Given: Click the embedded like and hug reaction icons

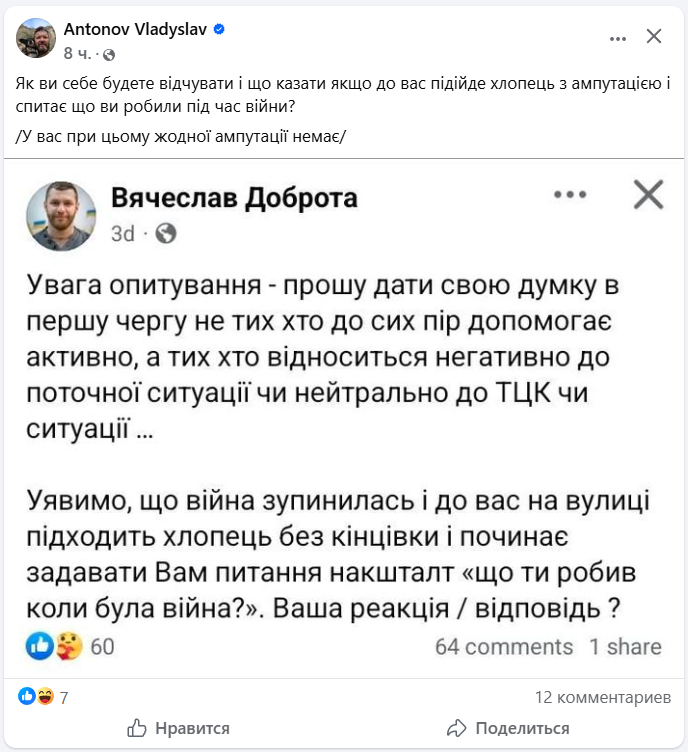Looking at the screenshot, I should click(x=55, y=646).
